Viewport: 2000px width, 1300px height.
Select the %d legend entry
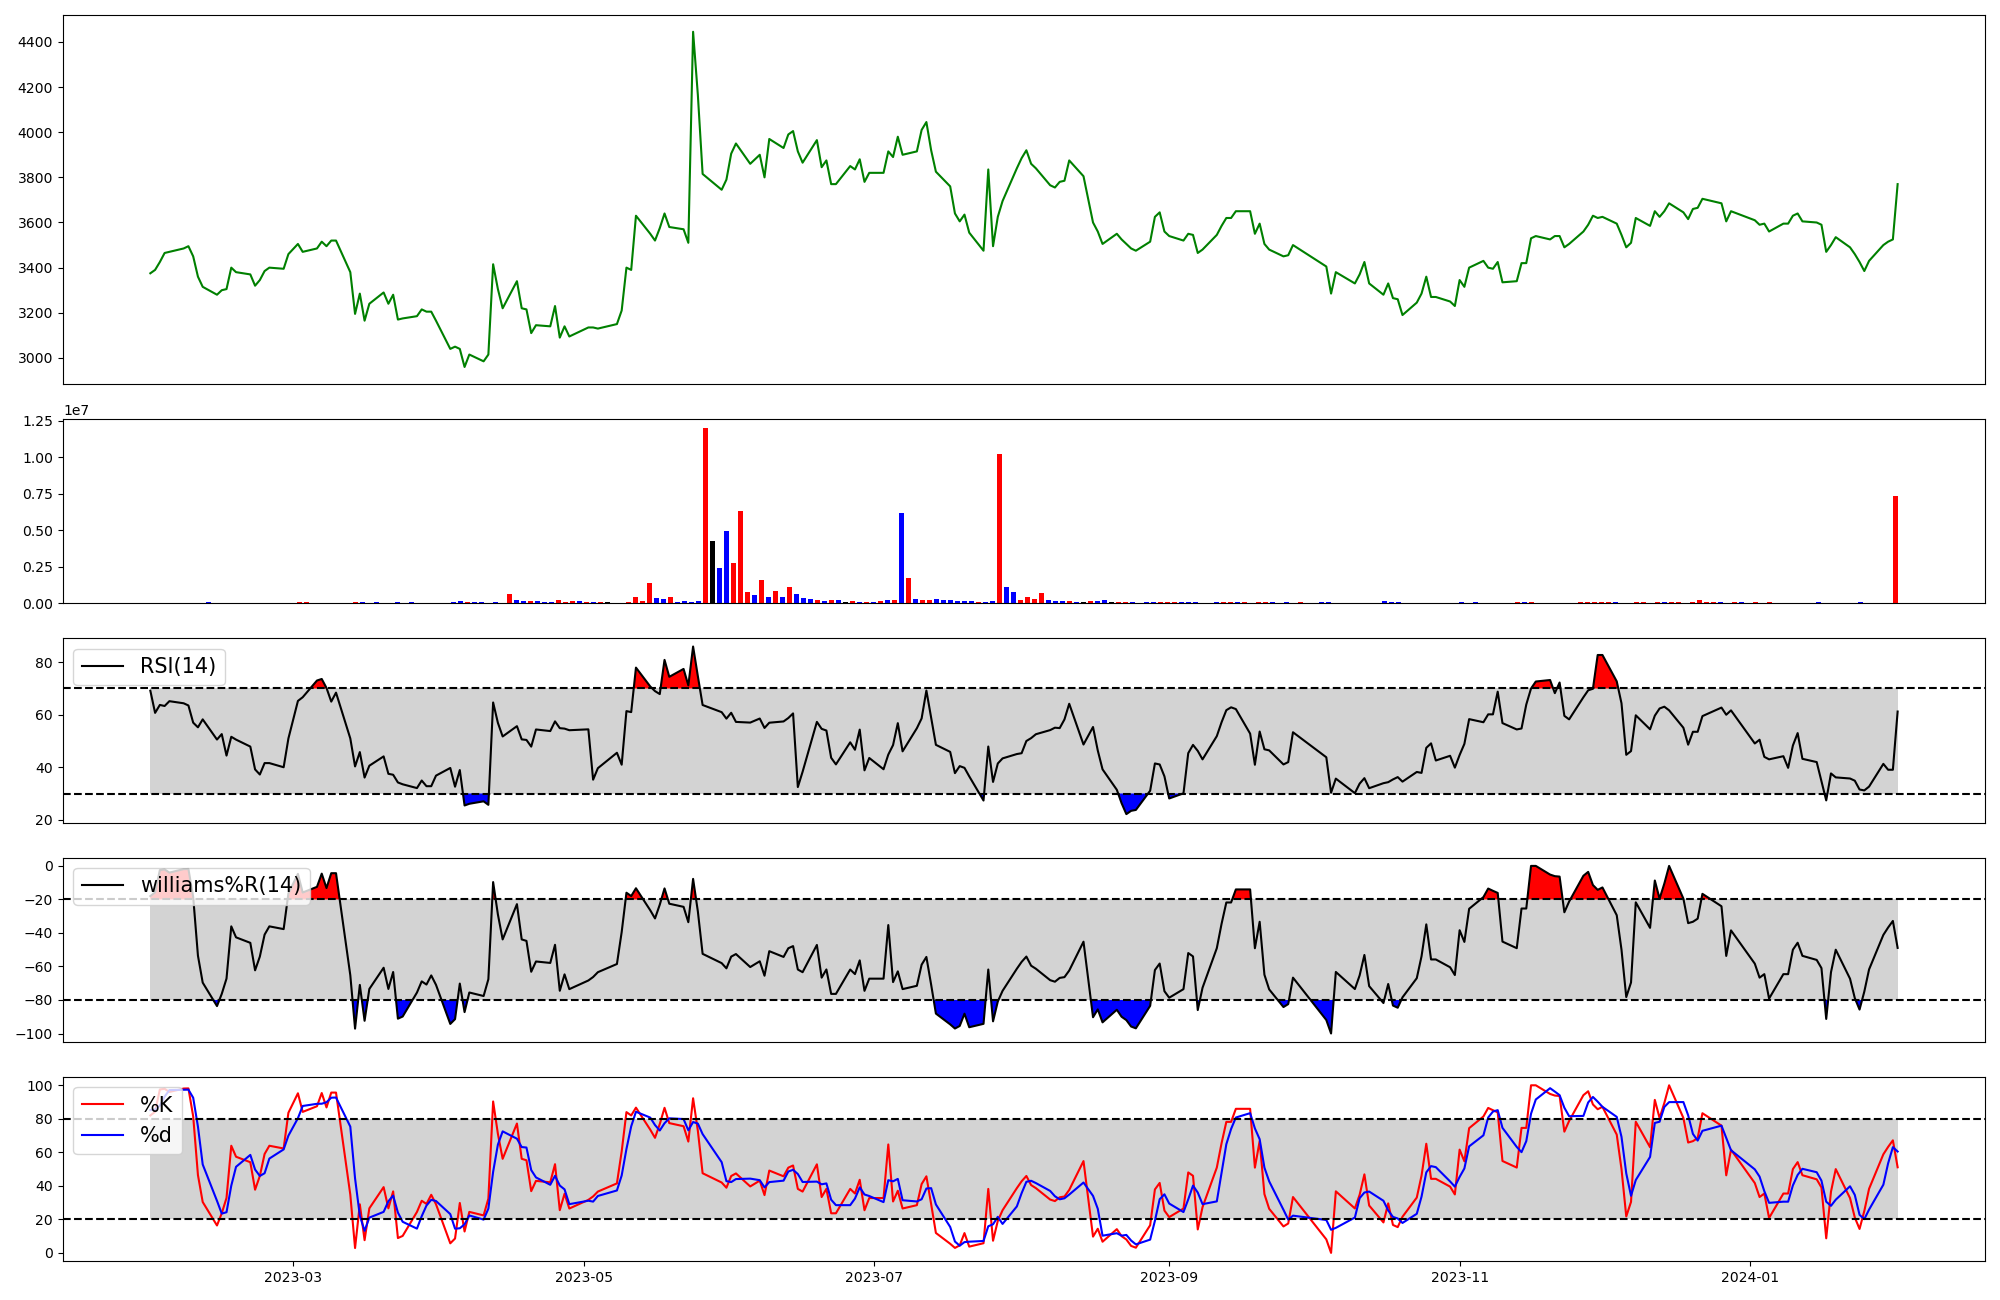tap(155, 1135)
